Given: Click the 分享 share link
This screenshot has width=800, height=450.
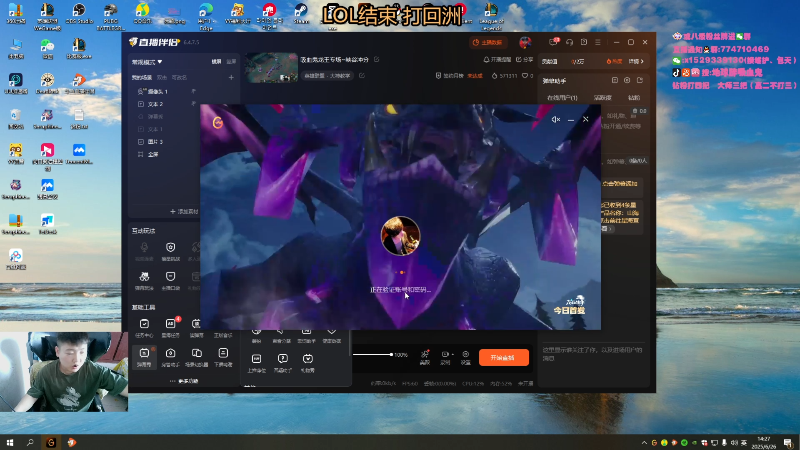Looking at the screenshot, I should tap(524, 60).
